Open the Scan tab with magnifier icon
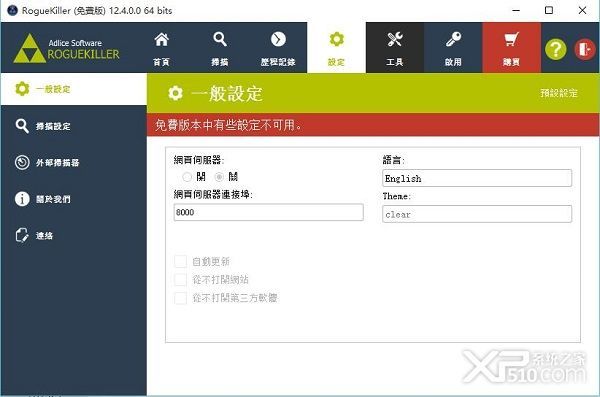The width and height of the screenshot is (600, 397). (220, 48)
